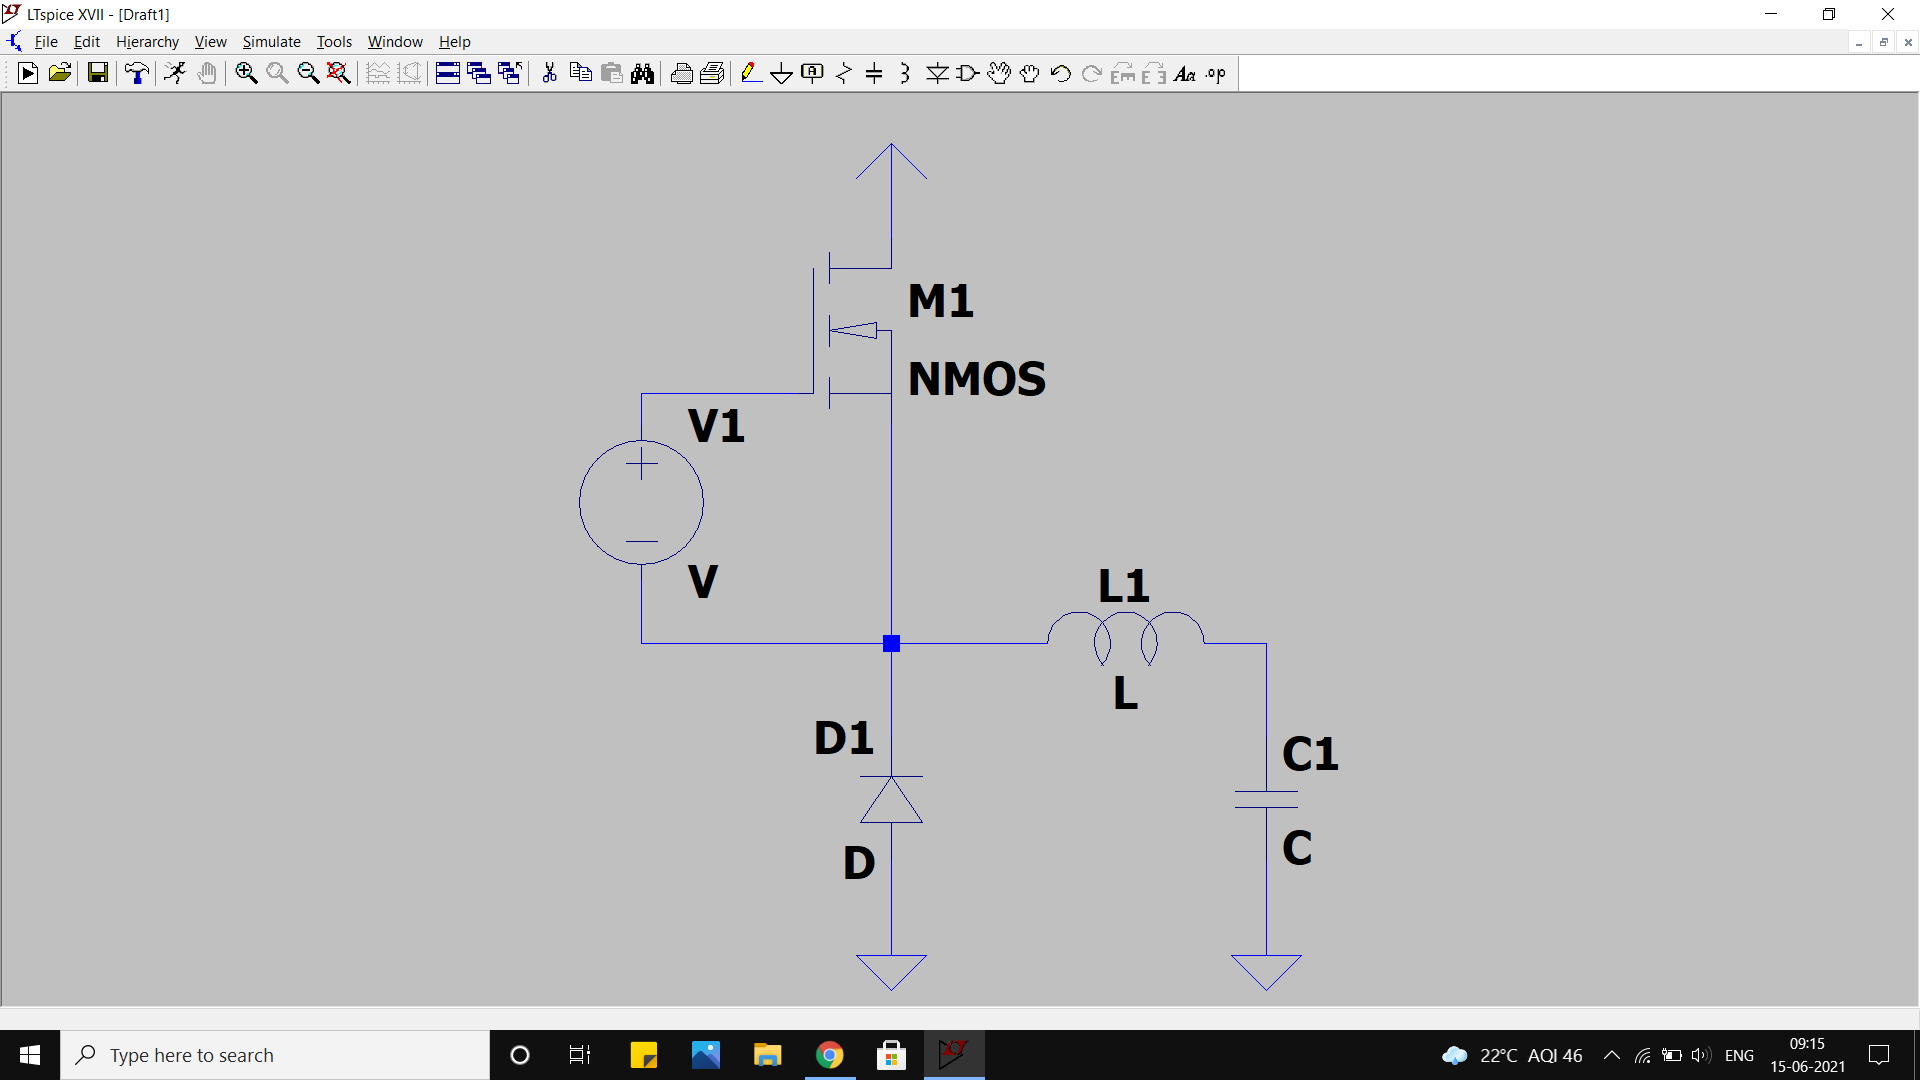The image size is (1920, 1080).
Task: Expand the Hierarchy menu
Action: click(146, 41)
